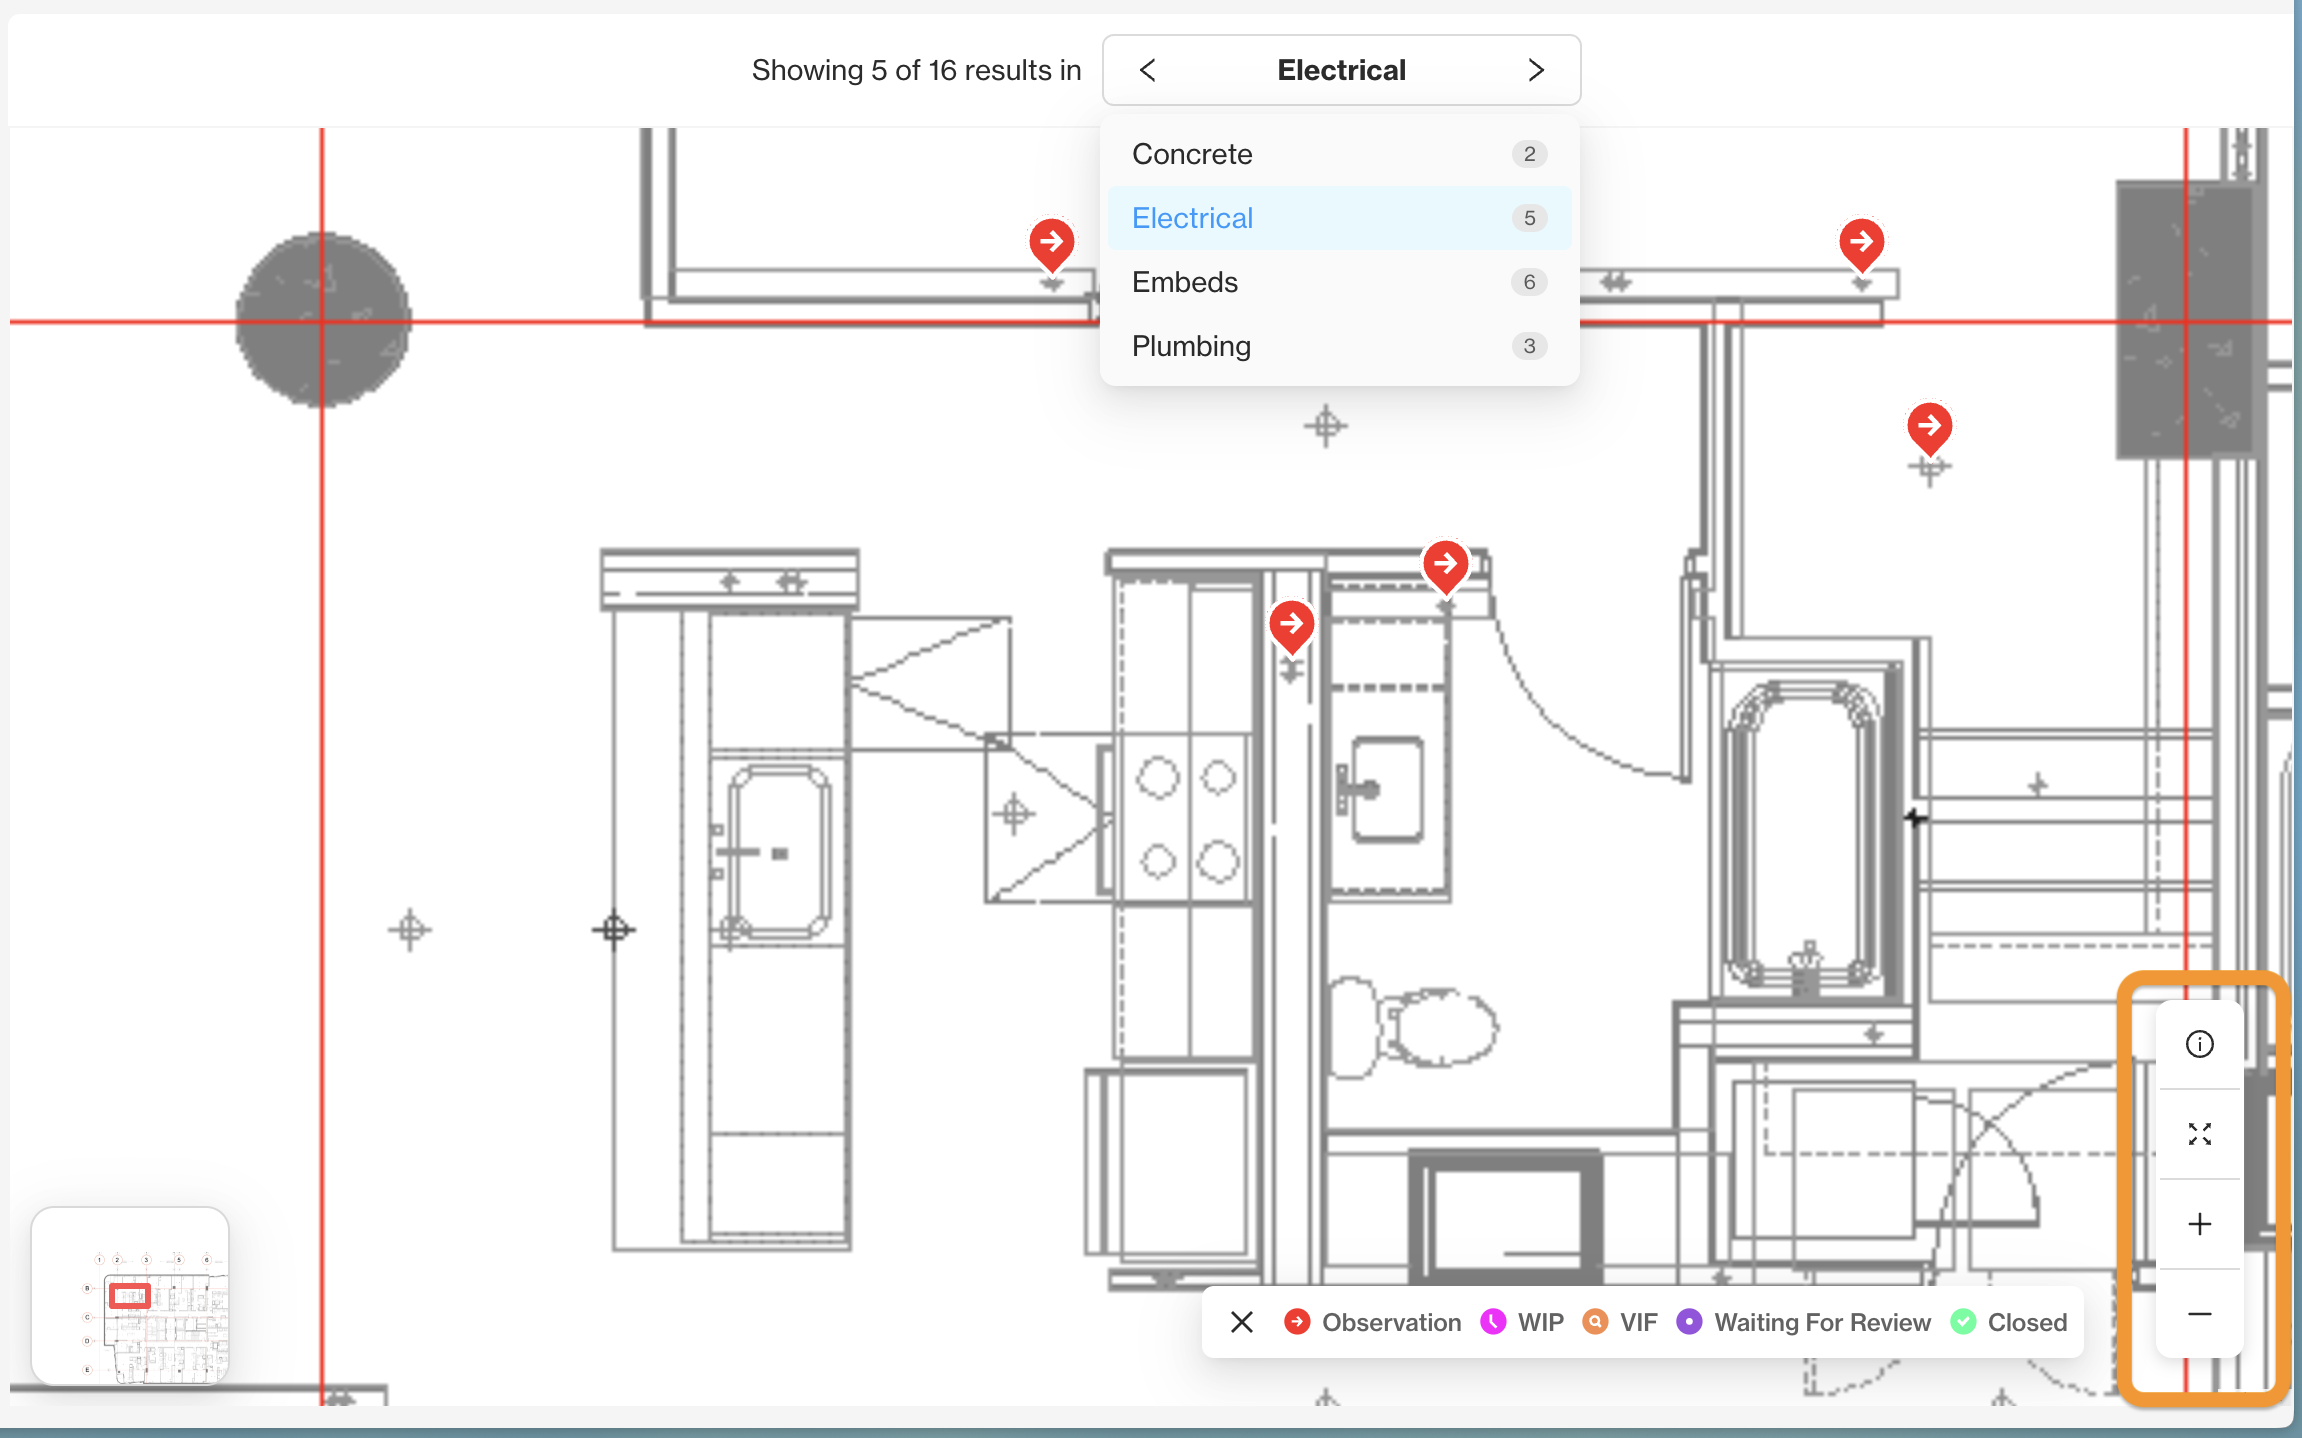Open the Electrical category selector
The image size is (2302, 1438).
(1341, 70)
